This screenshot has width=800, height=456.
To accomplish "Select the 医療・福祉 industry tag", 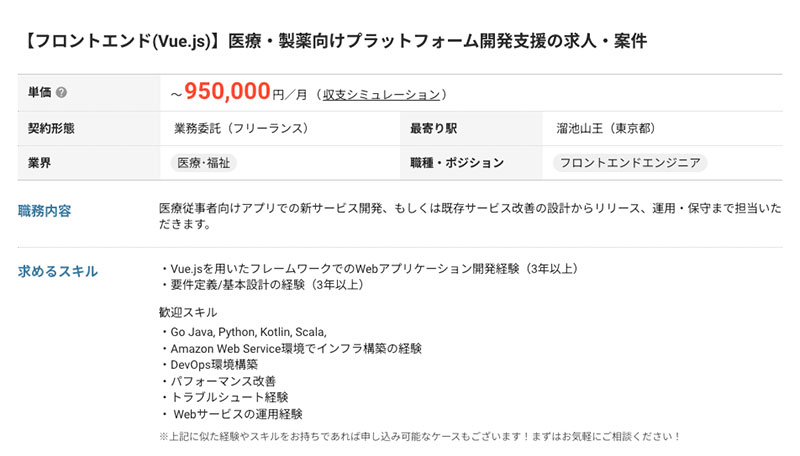I will (205, 162).
